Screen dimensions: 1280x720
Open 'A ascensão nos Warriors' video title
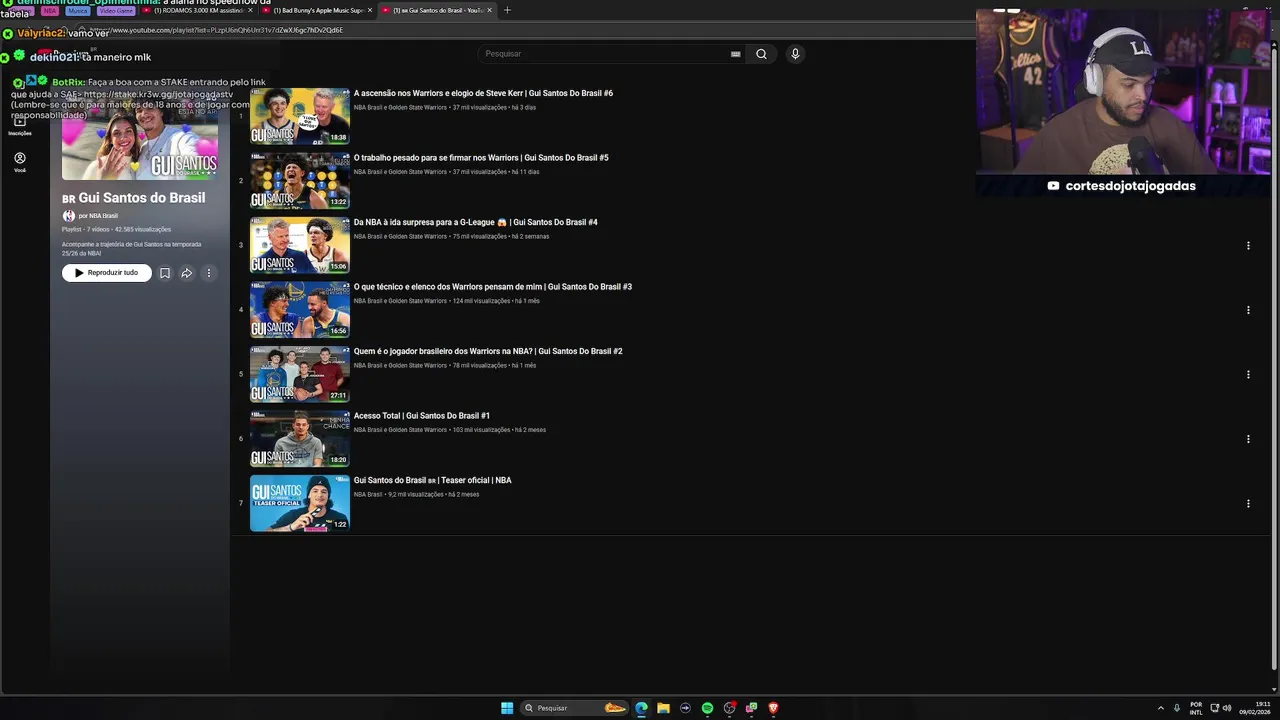[483, 93]
